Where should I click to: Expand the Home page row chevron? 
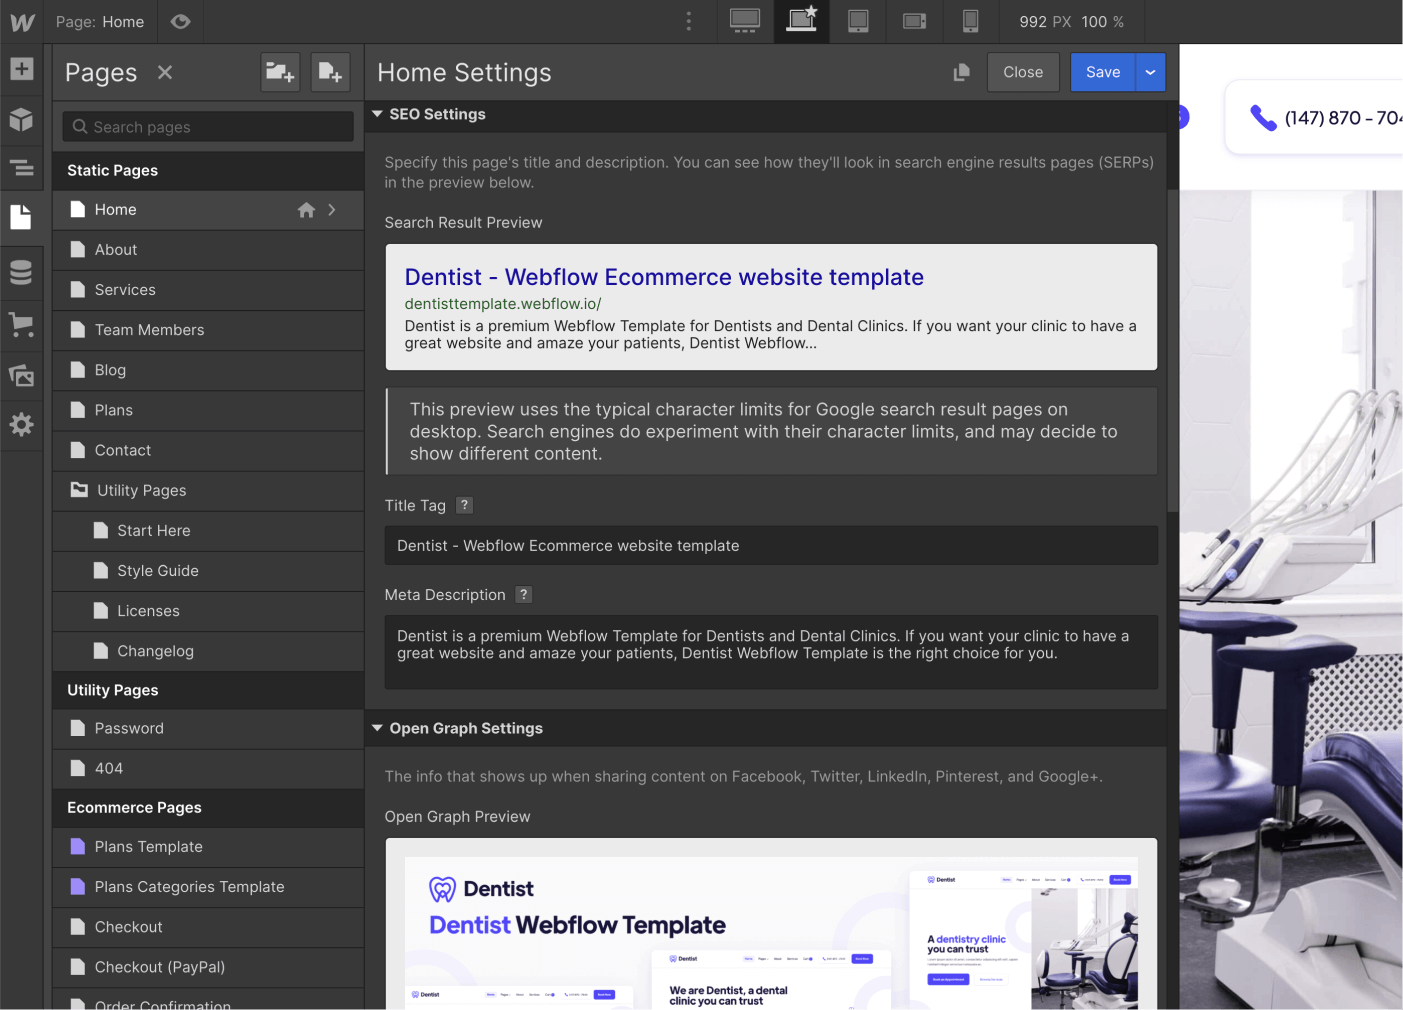point(331,210)
